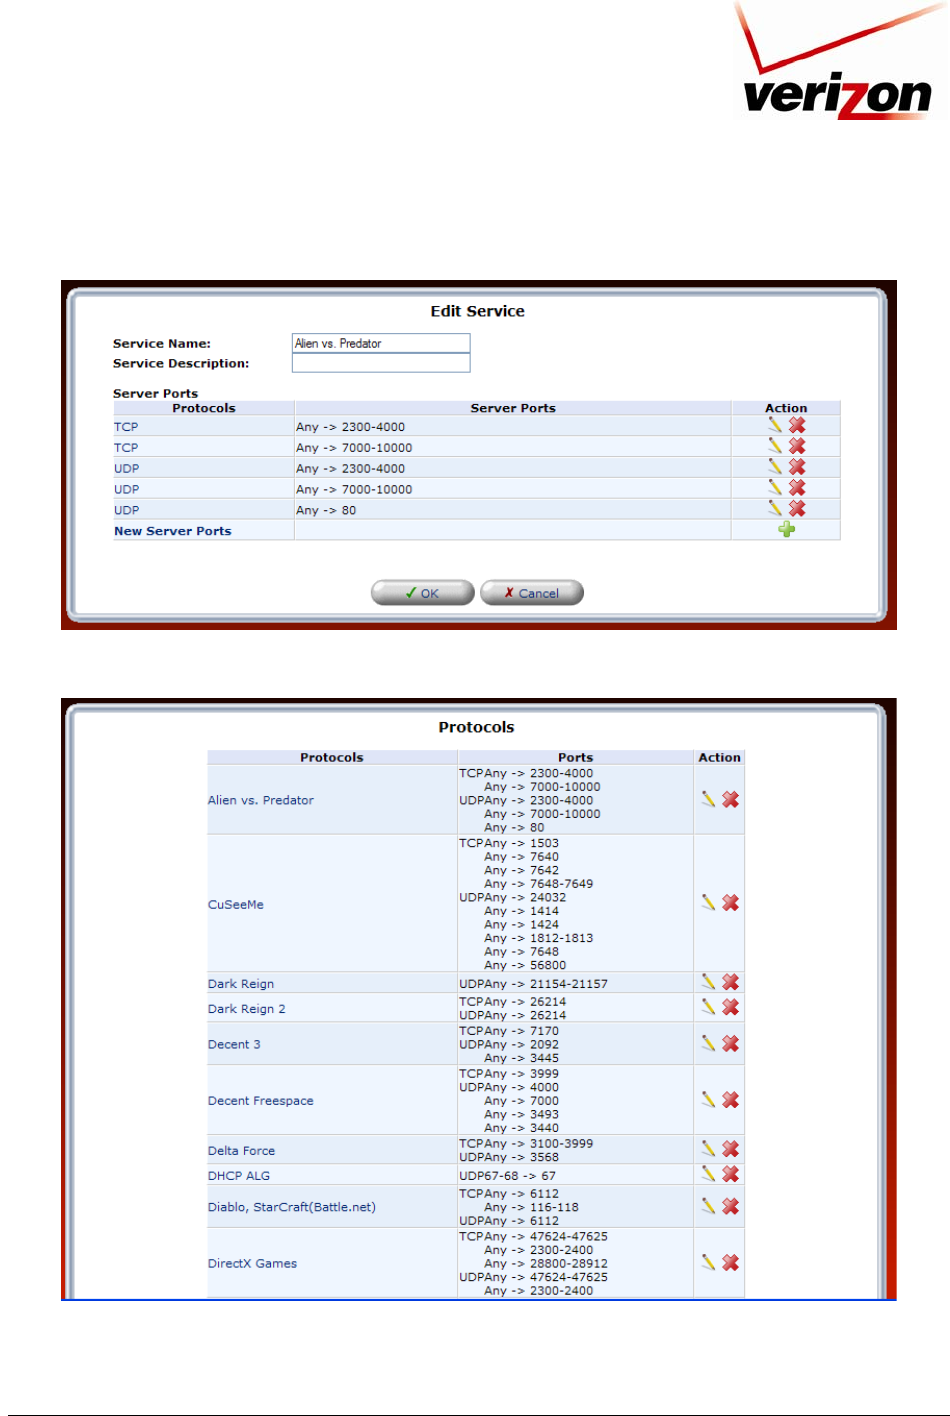Edit the UDP 2300-4000 port entry

tap(775, 466)
